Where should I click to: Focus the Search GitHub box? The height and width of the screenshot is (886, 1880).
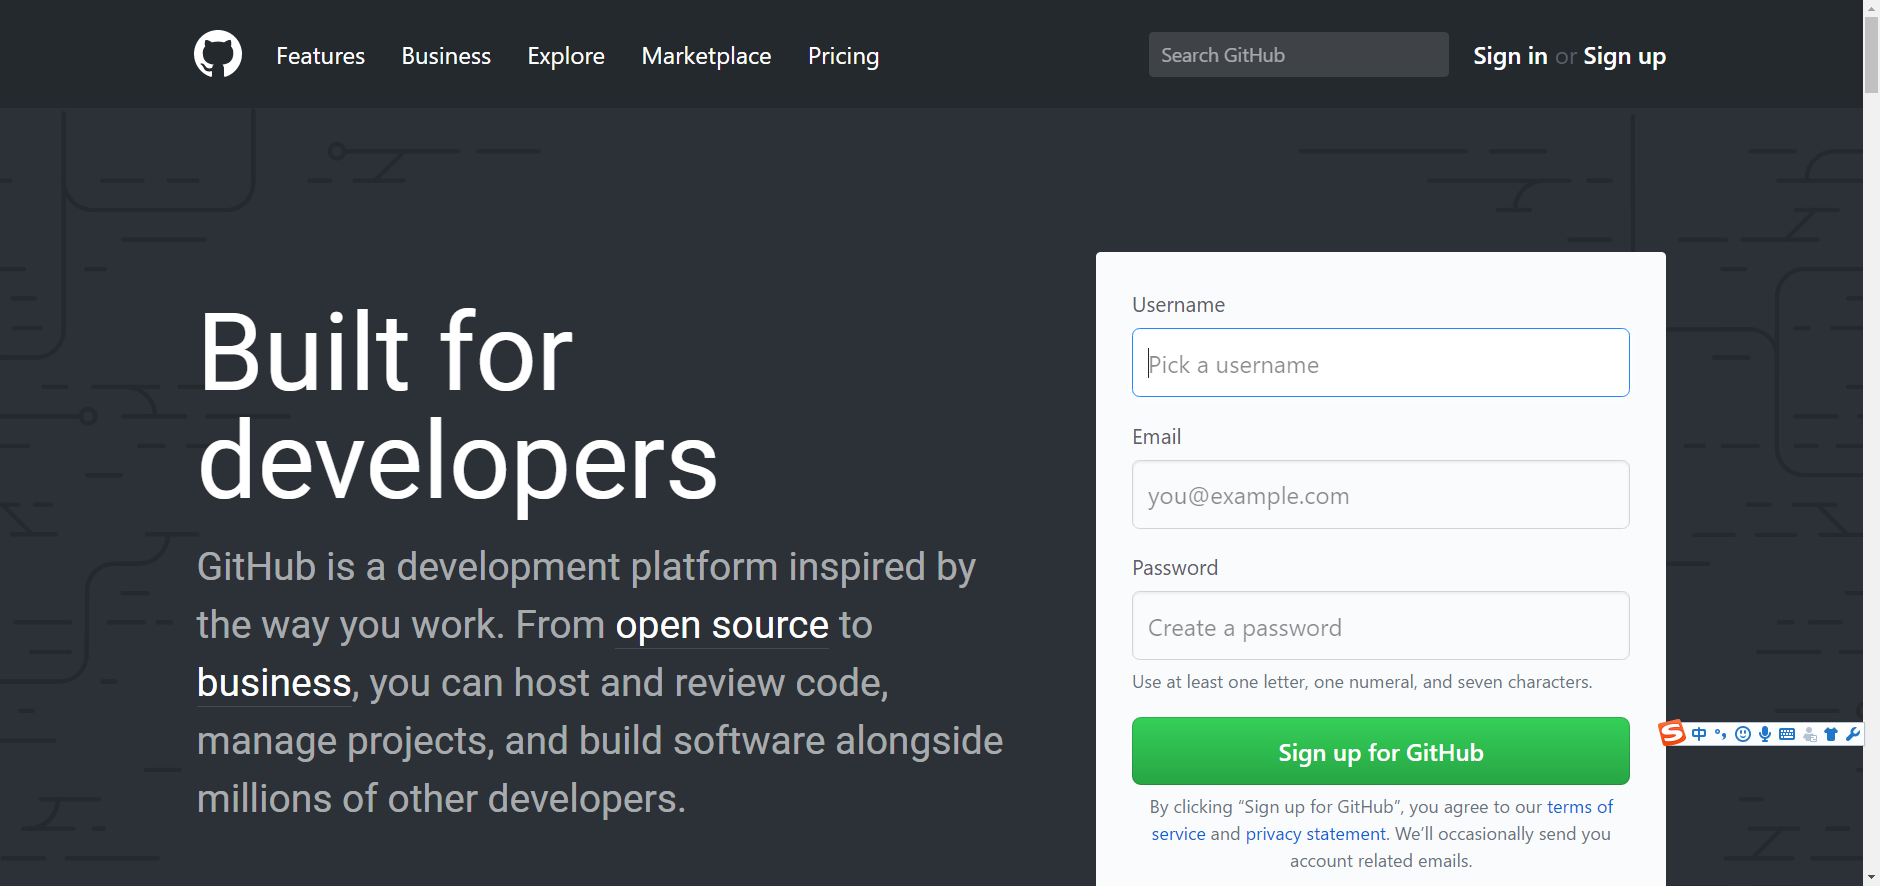(1298, 55)
